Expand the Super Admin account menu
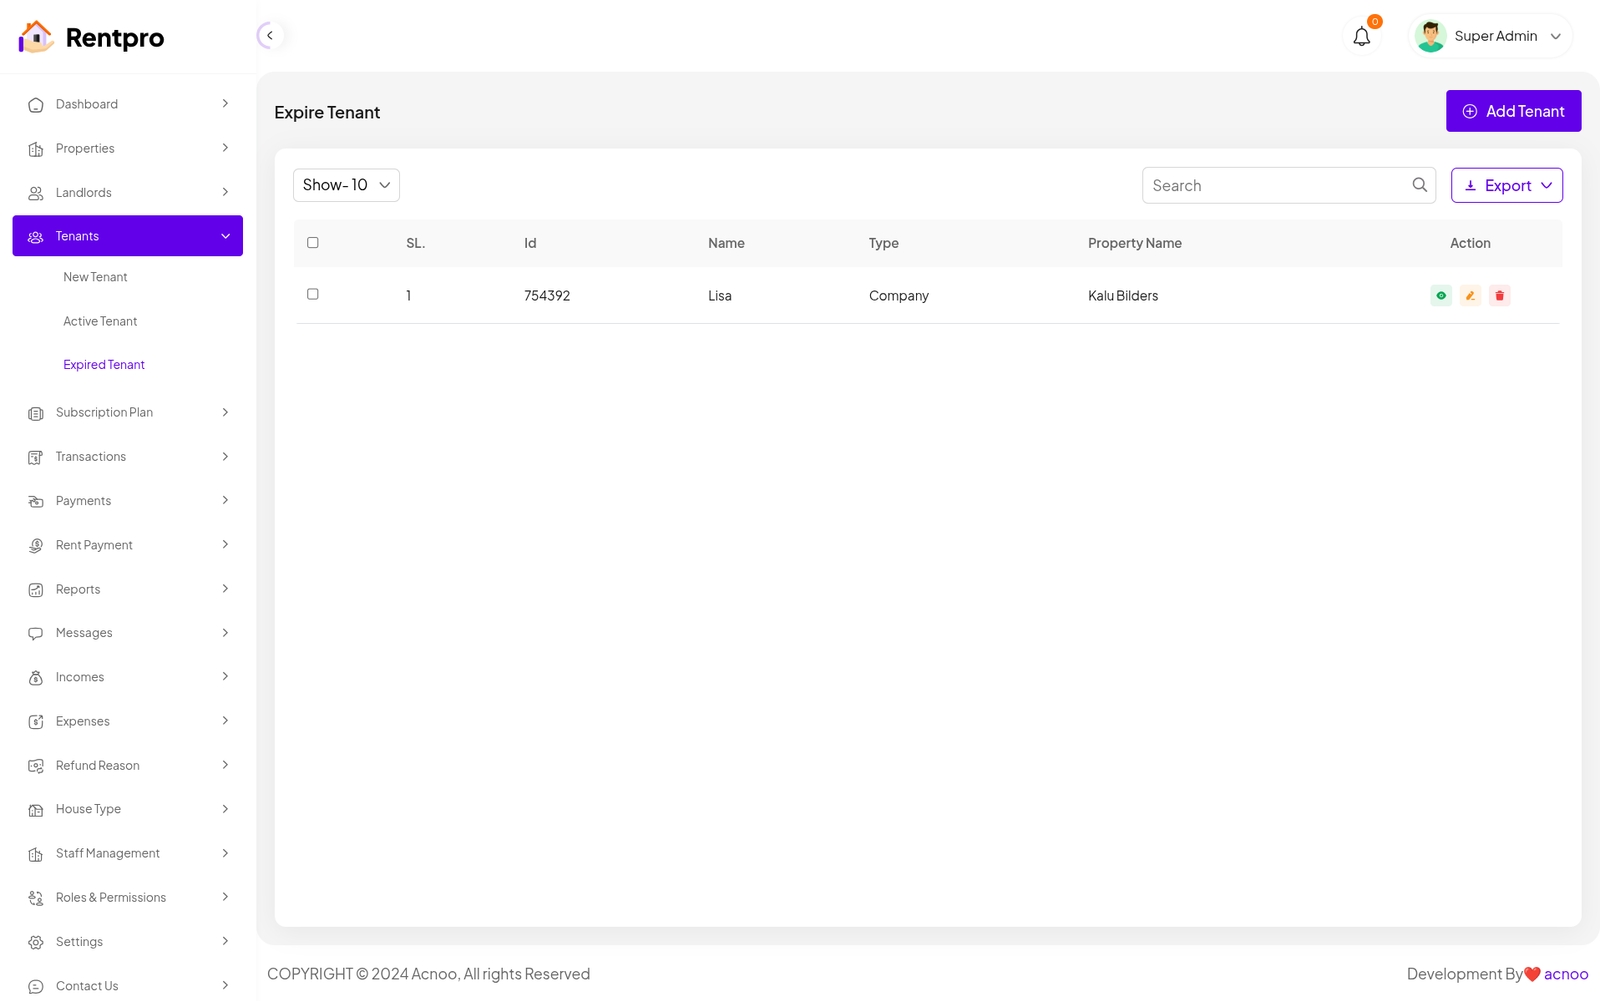1600x1001 pixels. tap(1555, 36)
